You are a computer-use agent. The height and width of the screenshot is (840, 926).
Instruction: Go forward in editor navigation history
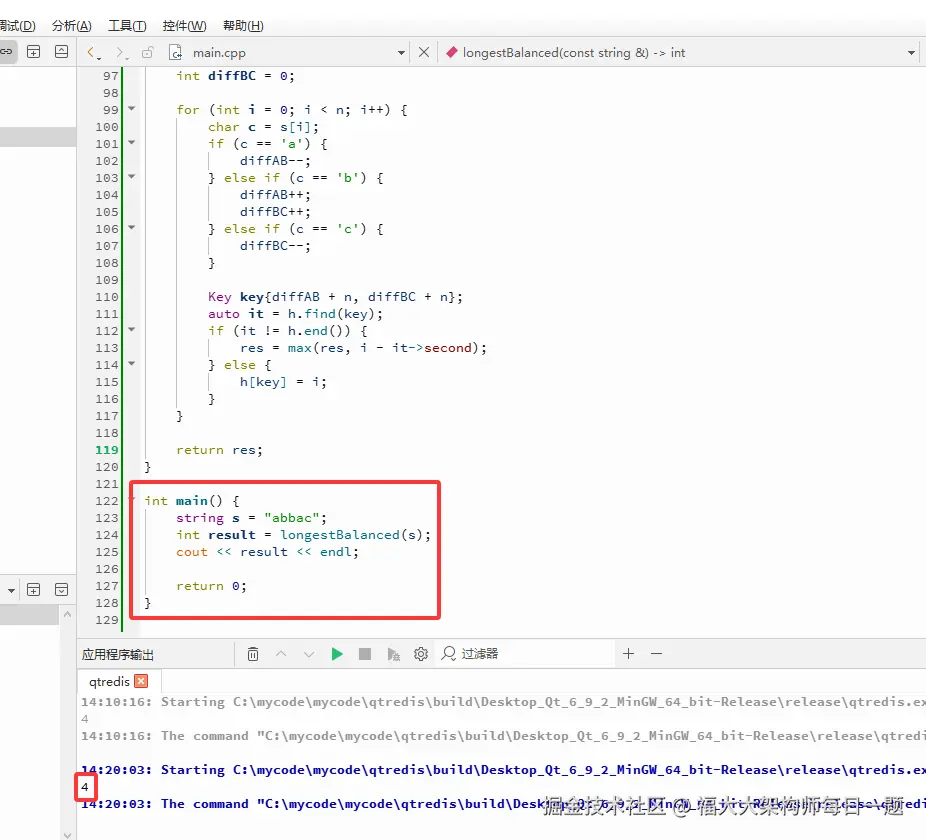120,53
